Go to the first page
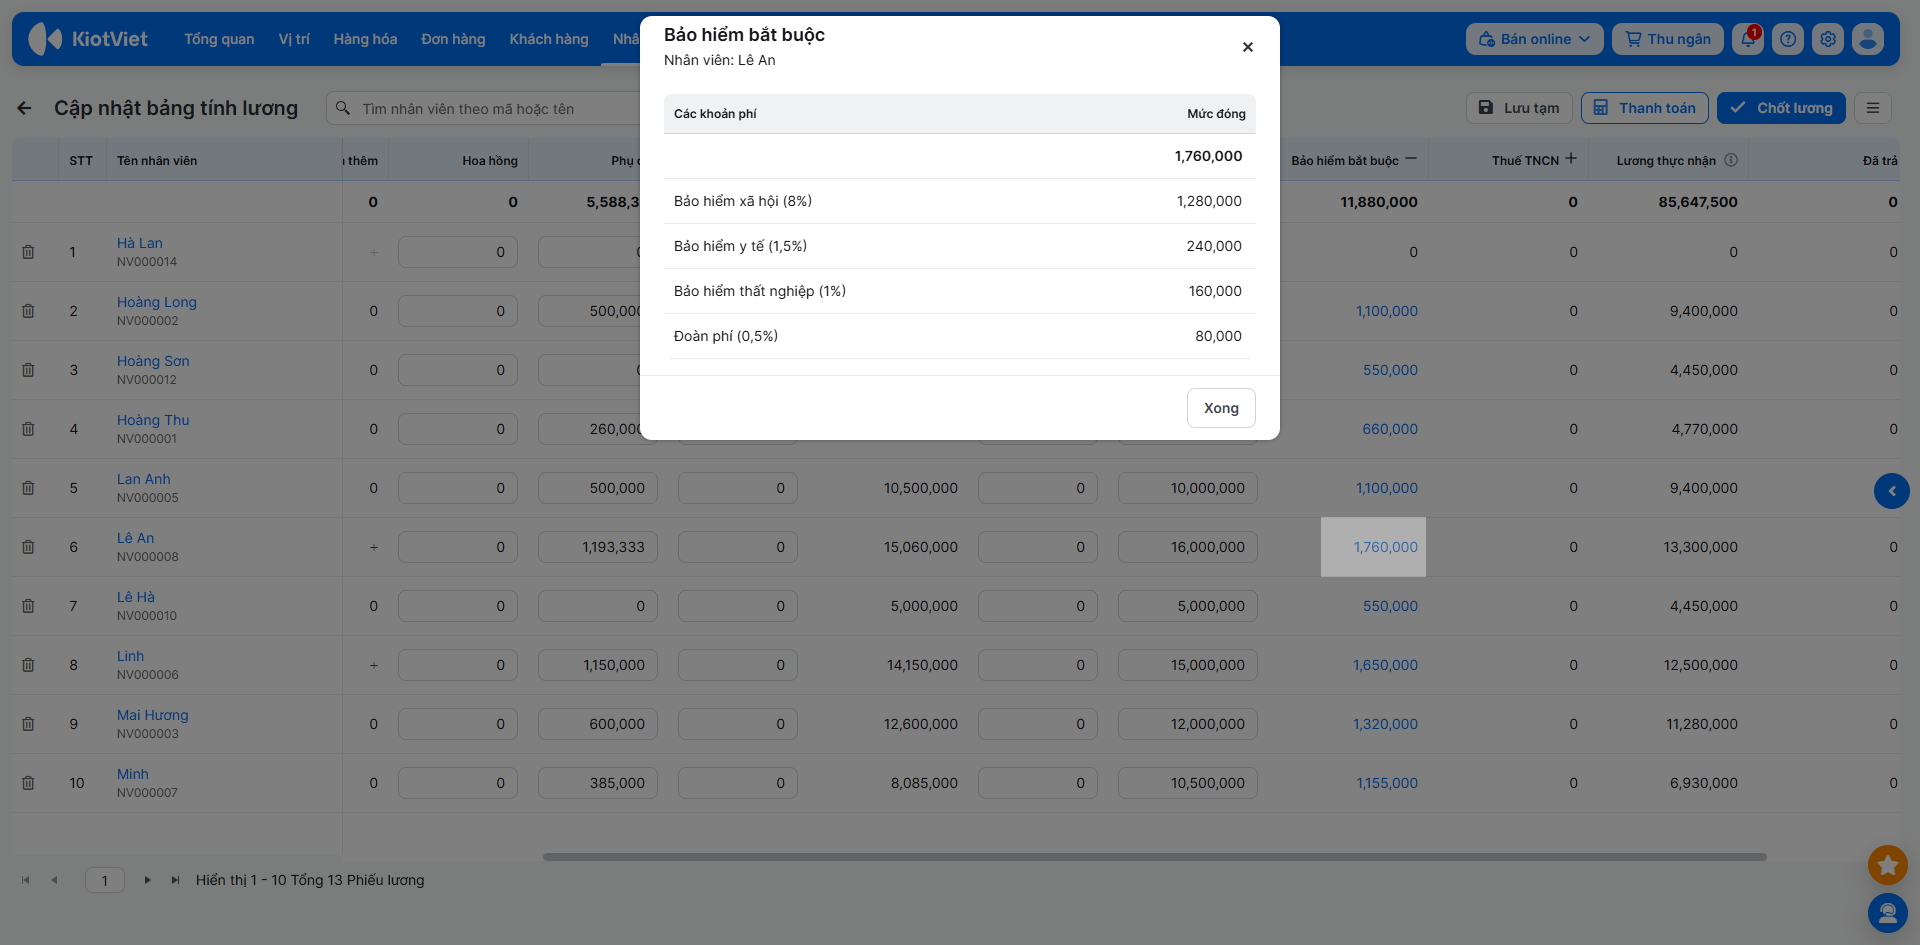The image size is (1920, 945). (x=26, y=880)
